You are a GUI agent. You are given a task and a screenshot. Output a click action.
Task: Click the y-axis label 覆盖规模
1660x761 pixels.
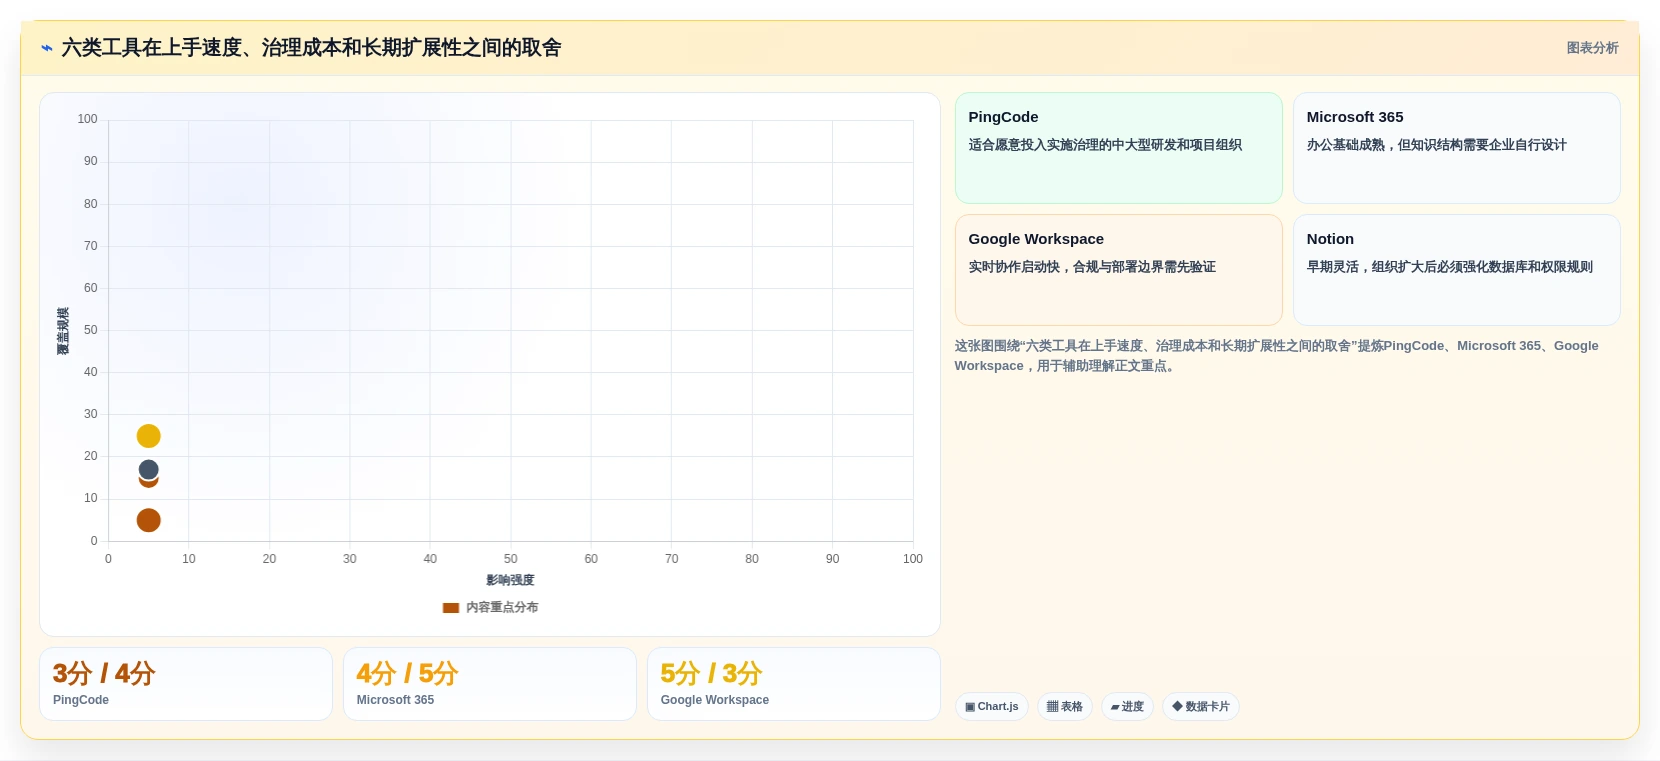(63, 331)
